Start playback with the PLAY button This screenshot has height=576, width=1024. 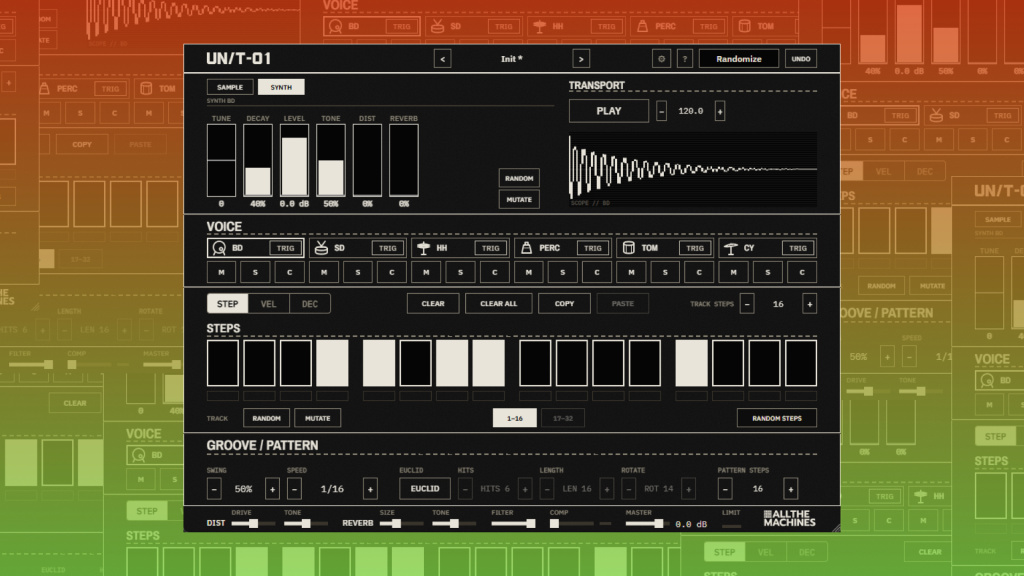coord(609,111)
